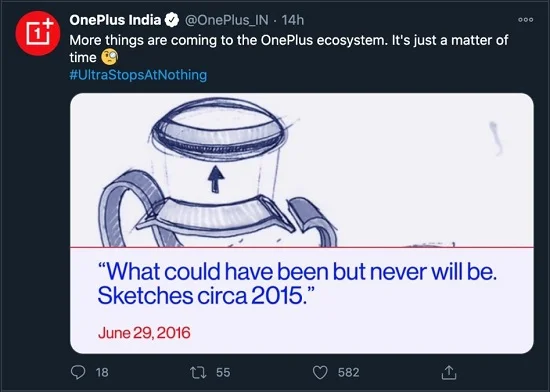
Task: Retweet using the retweet arrows icon
Action: tap(198, 372)
